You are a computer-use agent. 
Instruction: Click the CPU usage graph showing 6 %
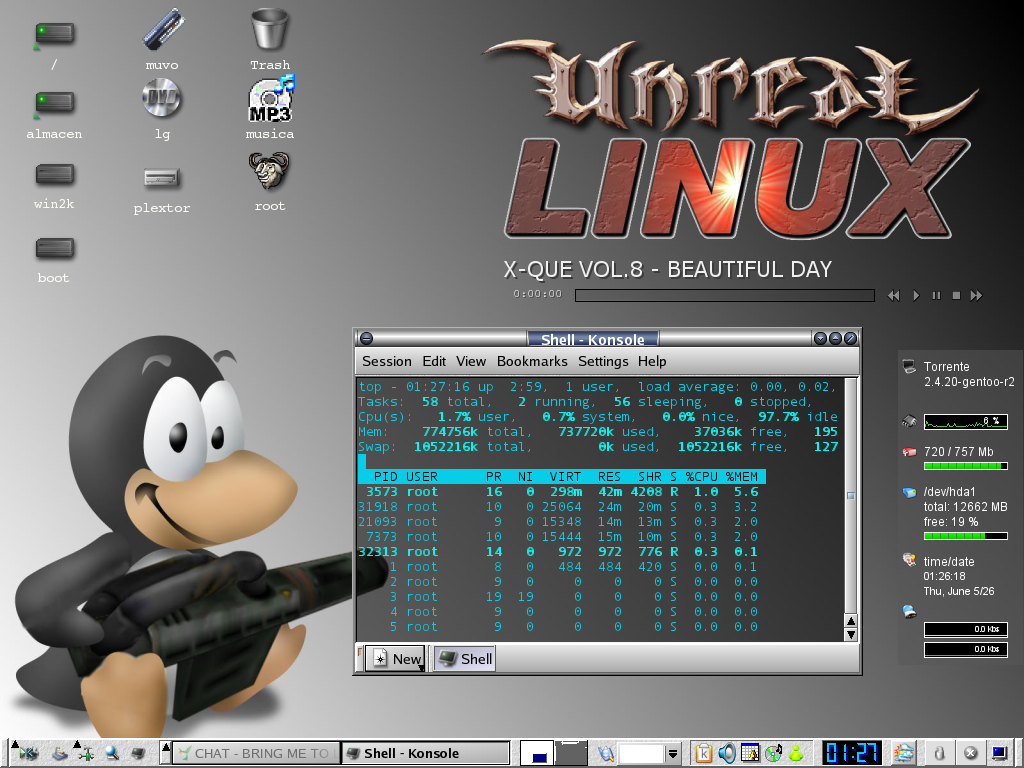point(965,421)
